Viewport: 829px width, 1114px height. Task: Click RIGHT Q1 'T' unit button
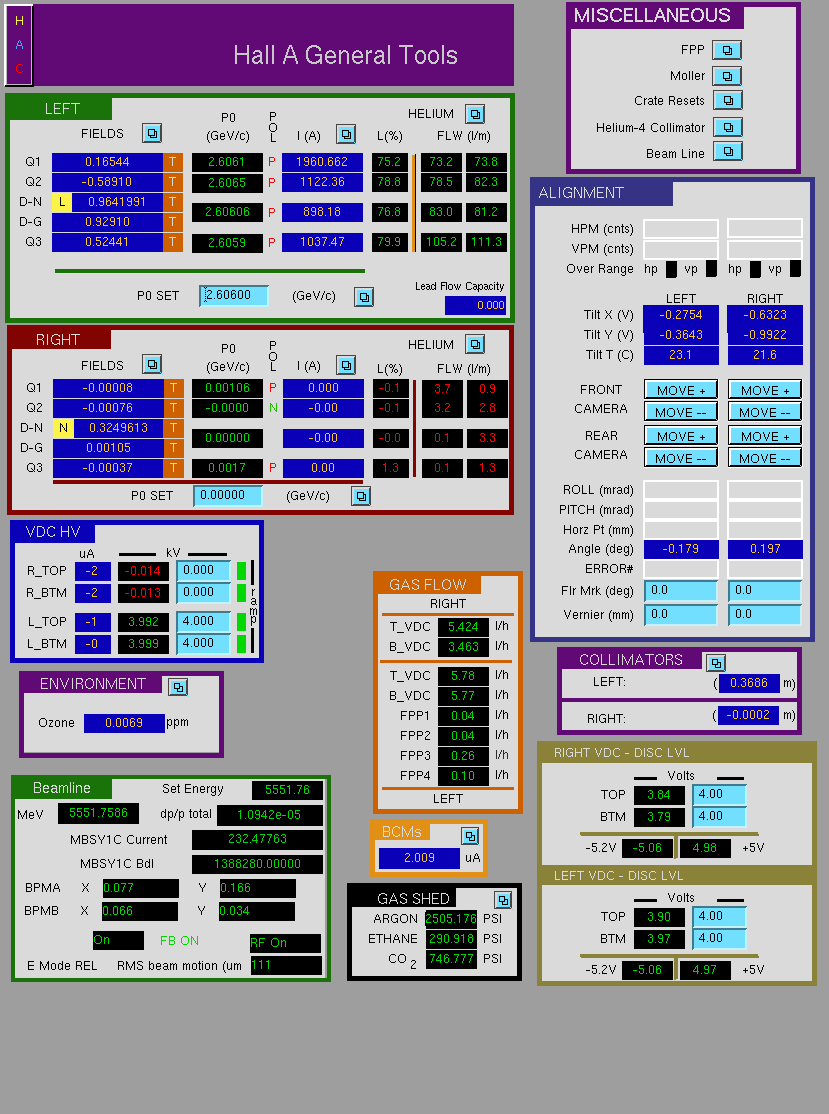[x=174, y=388]
